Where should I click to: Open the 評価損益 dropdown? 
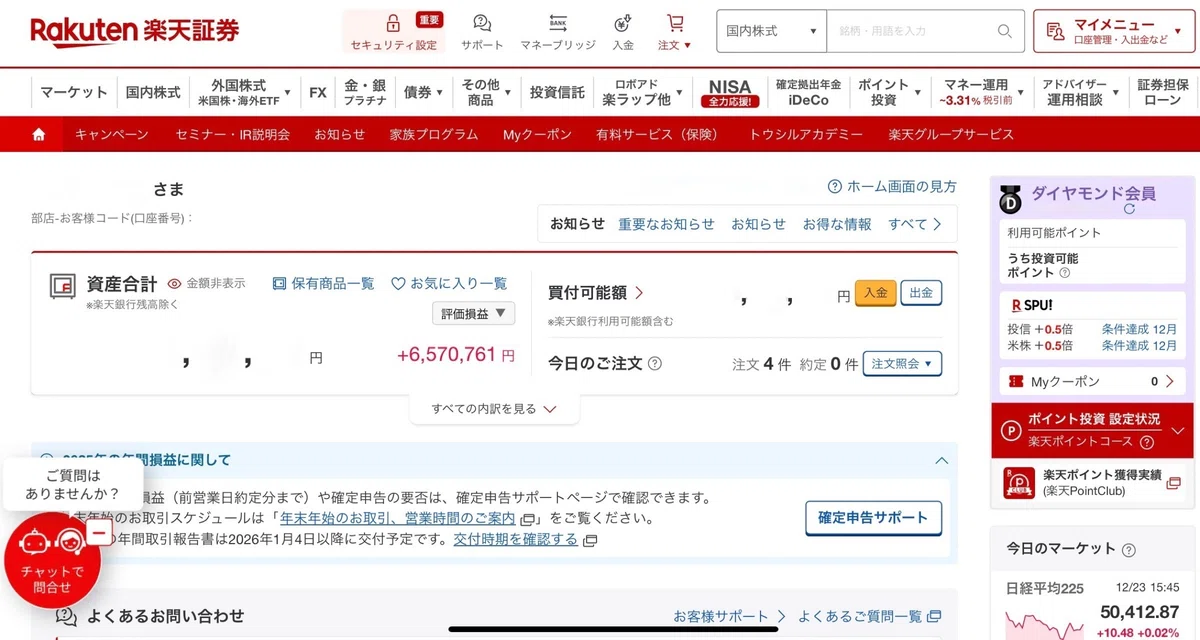pyautogui.click(x=474, y=313)
